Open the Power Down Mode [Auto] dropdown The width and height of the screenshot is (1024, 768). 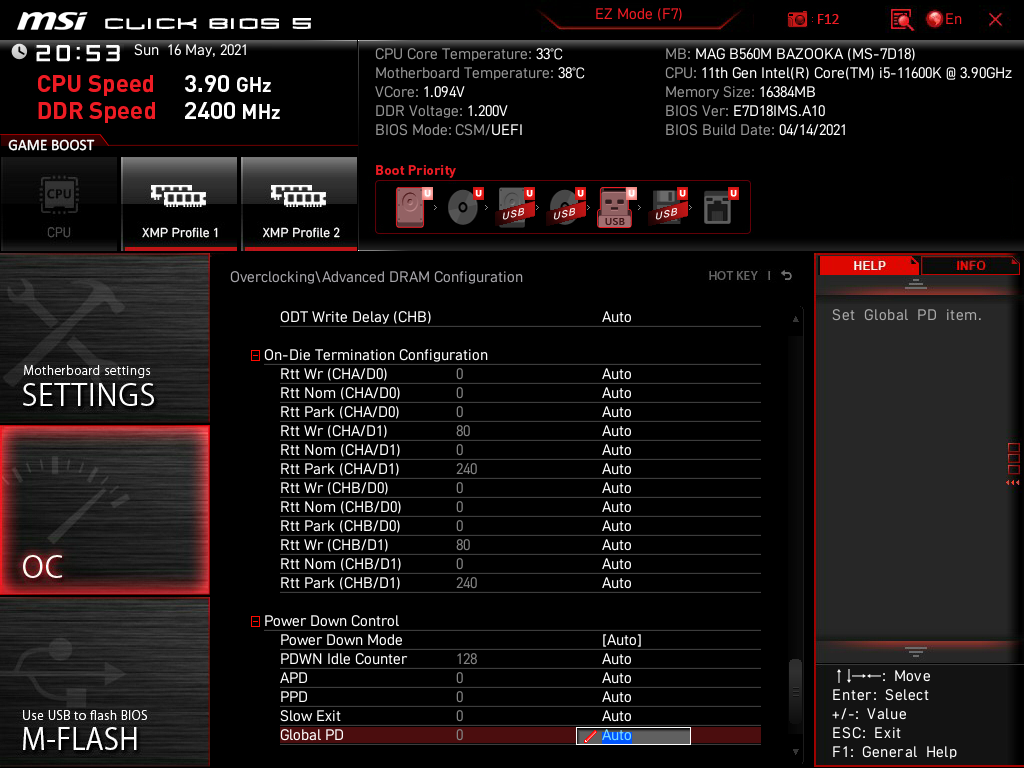pyautogui.click(x=621, y=640)
